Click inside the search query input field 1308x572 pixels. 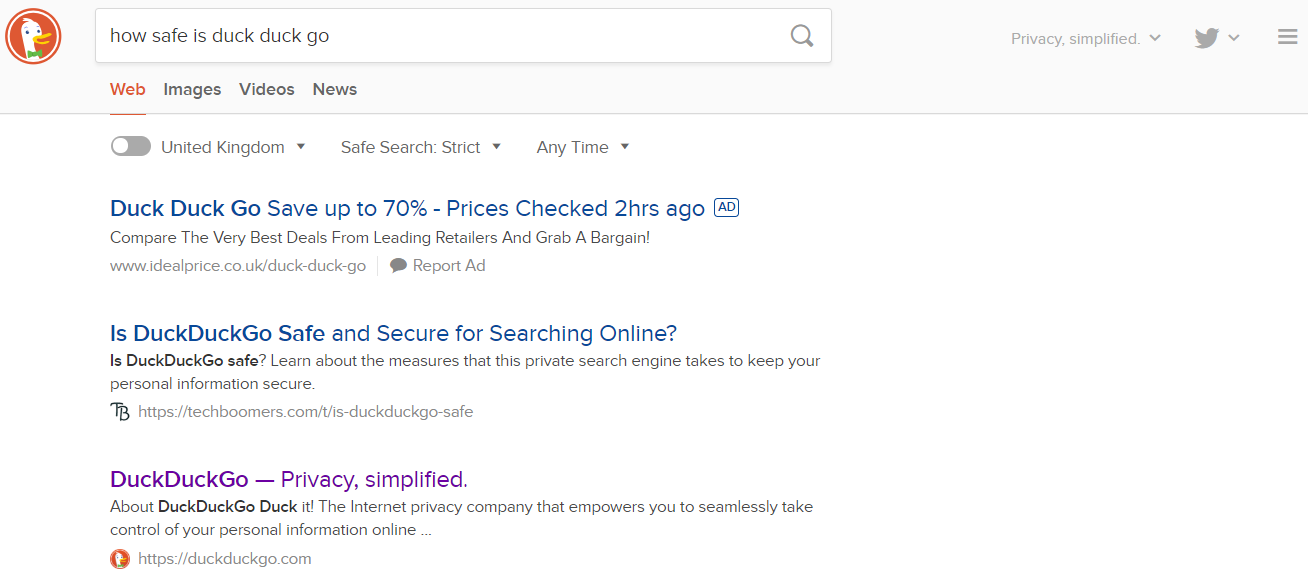pos(440,36)
